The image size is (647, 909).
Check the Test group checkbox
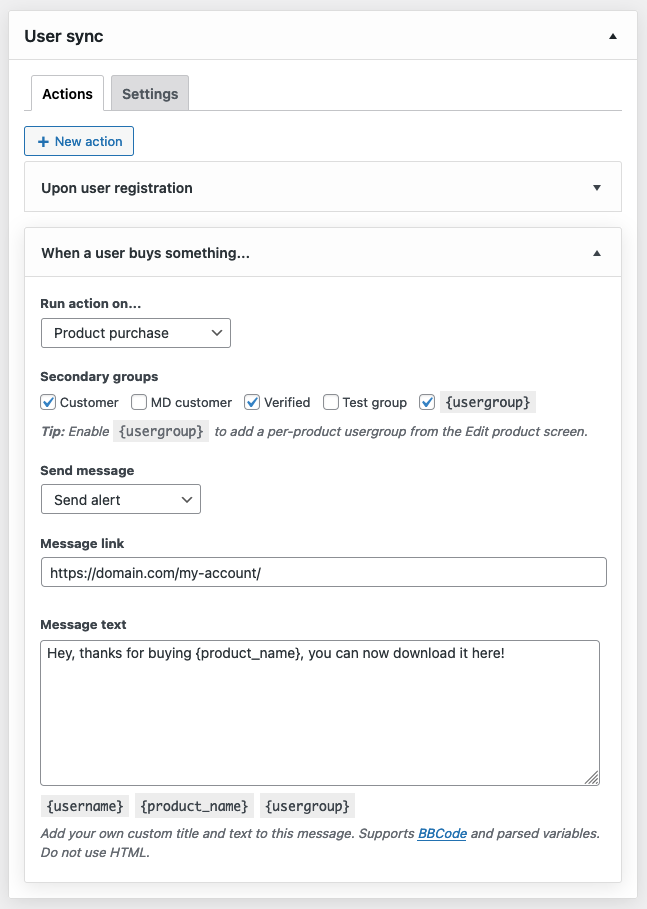pyautogui.click(x=331, y=402)
